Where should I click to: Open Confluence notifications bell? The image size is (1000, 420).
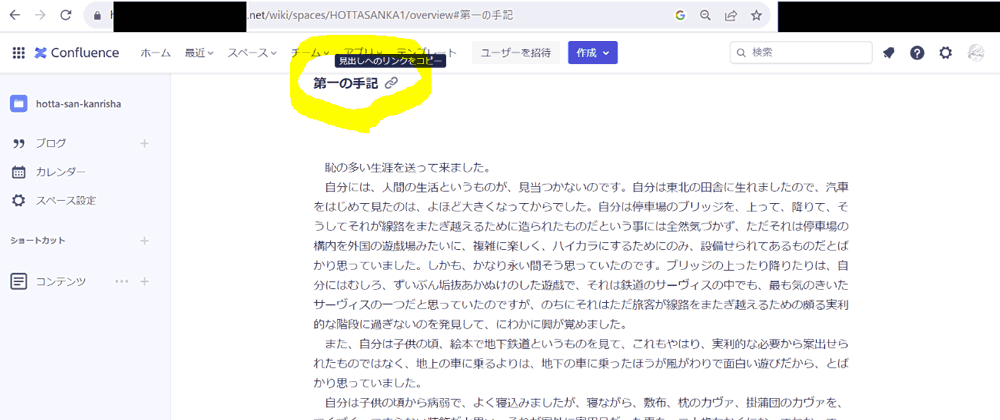click(x=888, y=53)
